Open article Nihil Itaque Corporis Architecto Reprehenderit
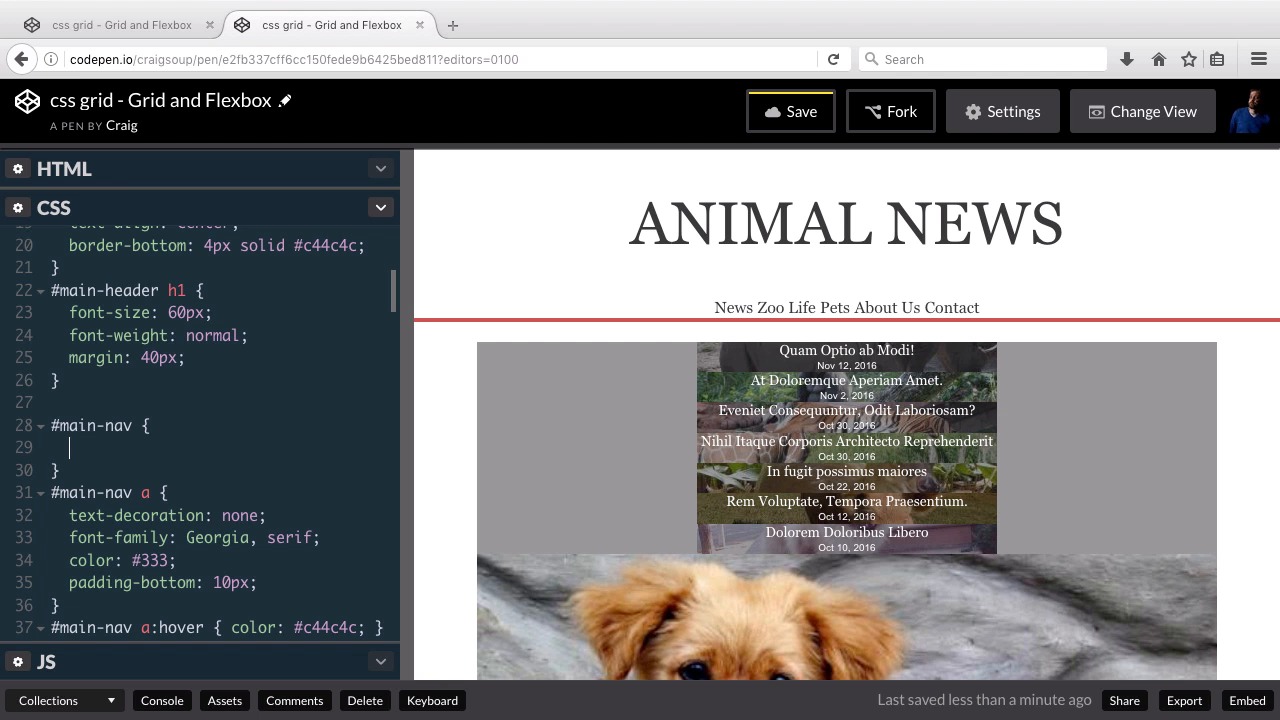 (847, 442)
